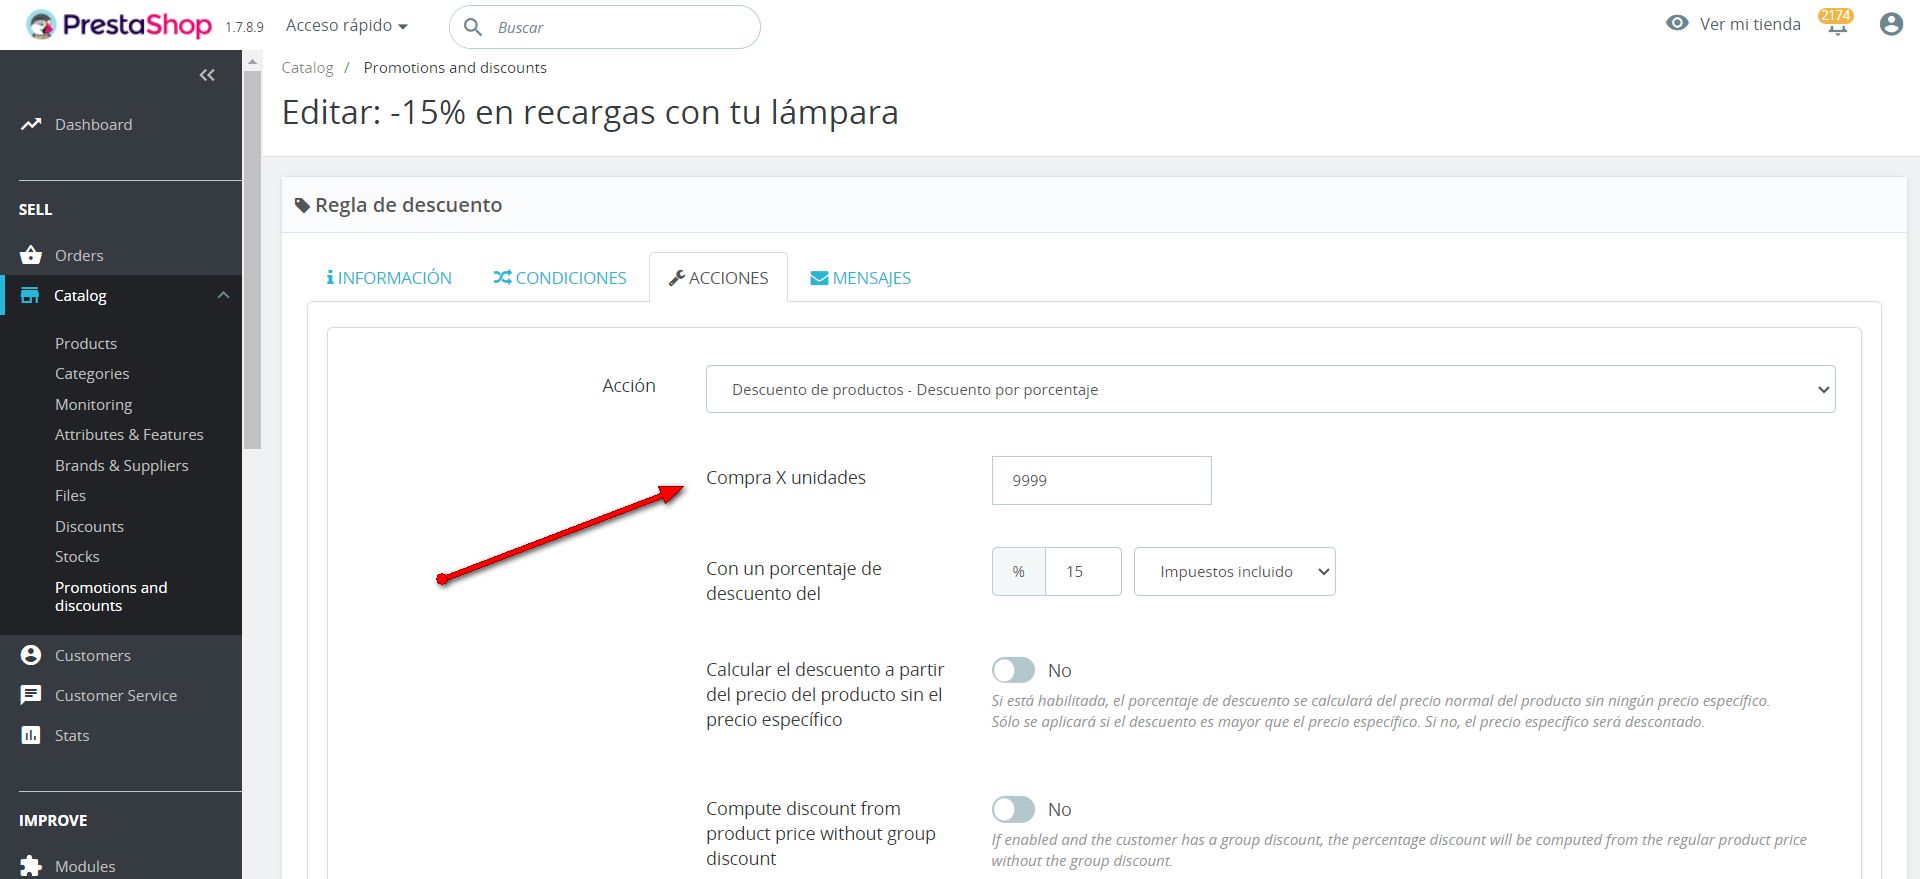Click the tag icon beside Regla de descuento
Screen dimensions: 1920x879
(x=302, y=205)
